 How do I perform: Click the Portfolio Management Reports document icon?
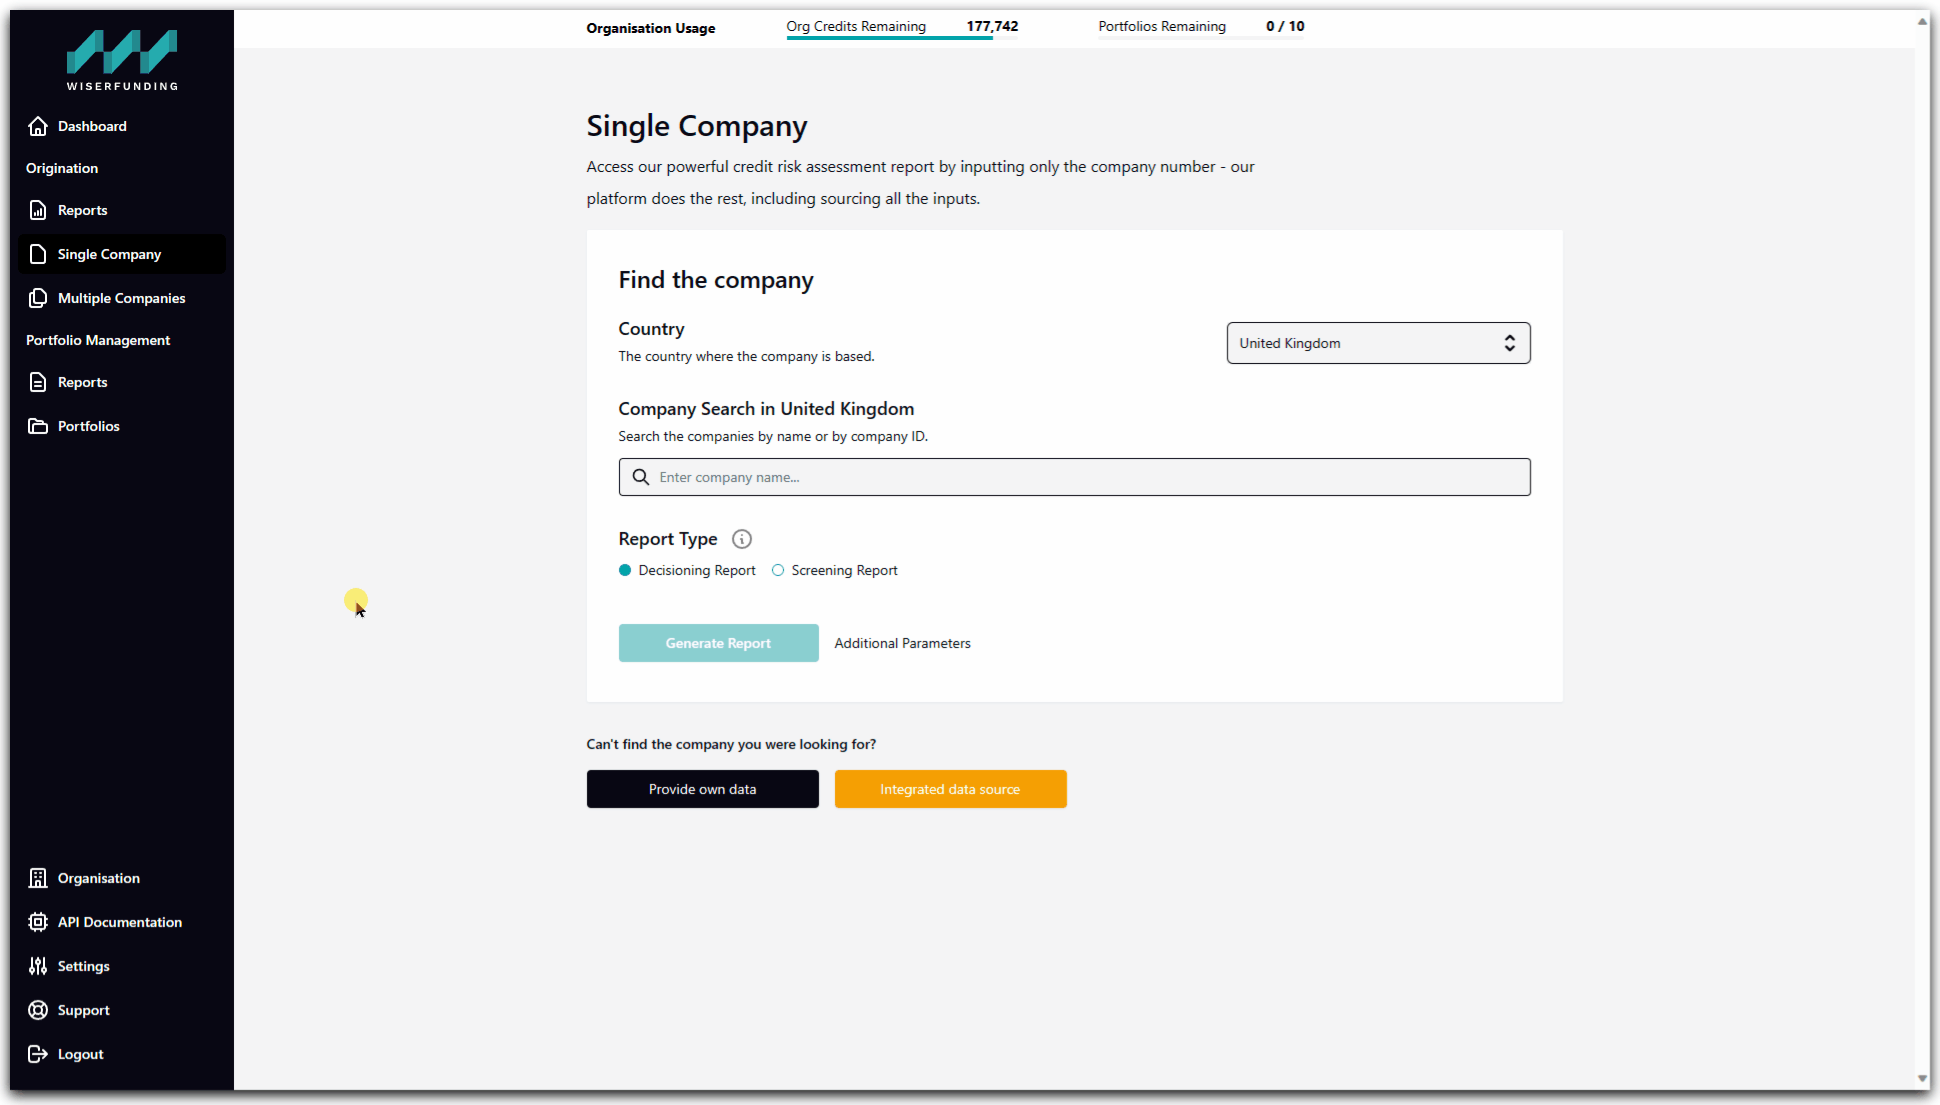[38, 382]
